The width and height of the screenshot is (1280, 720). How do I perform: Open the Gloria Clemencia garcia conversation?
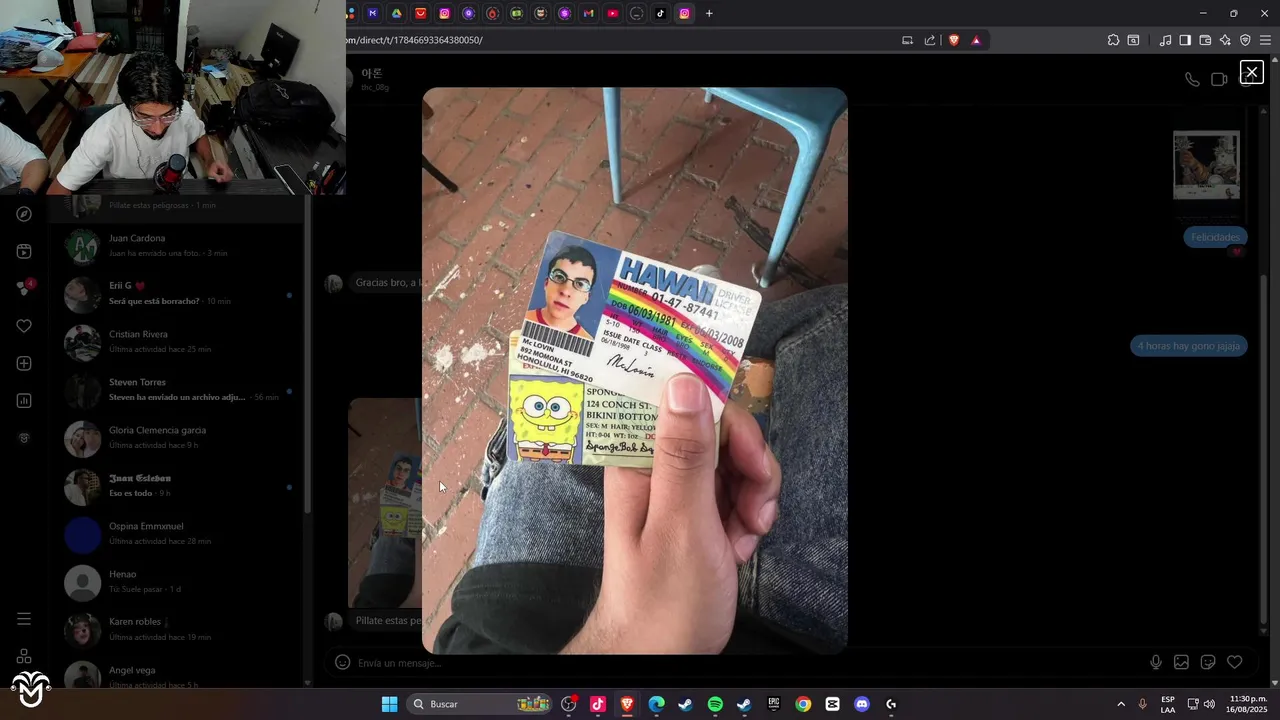coord(178,437)
